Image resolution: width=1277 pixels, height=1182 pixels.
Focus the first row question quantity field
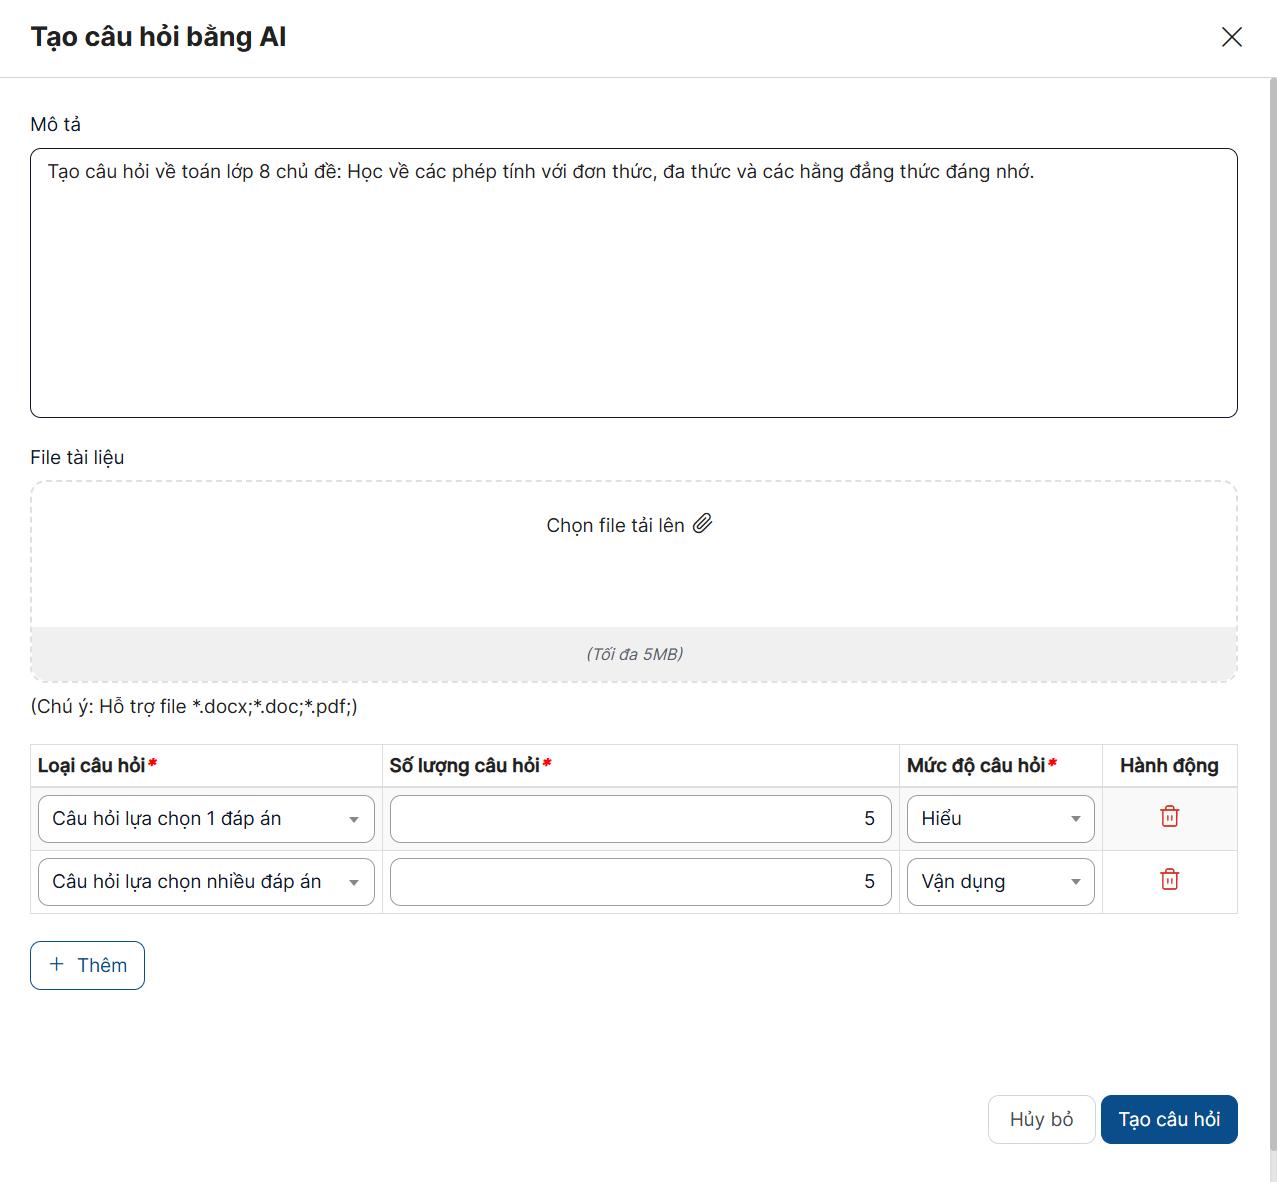click(640, 819)
